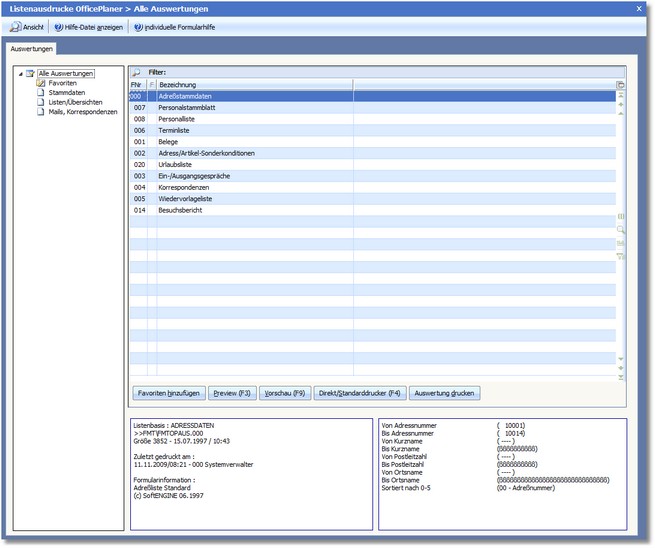Click the Listen/Übersichten document icon
This screenshot has height=548, width=655.
click(41, 102)
